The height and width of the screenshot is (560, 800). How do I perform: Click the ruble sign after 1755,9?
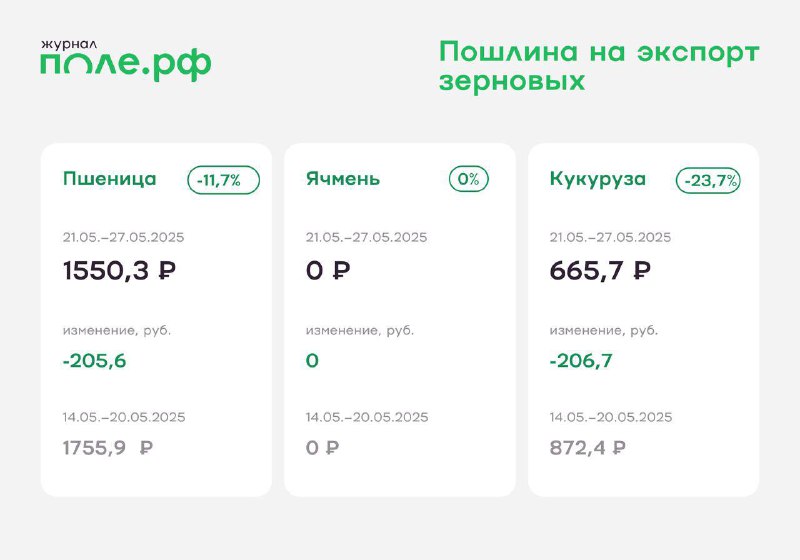point(146,448)
